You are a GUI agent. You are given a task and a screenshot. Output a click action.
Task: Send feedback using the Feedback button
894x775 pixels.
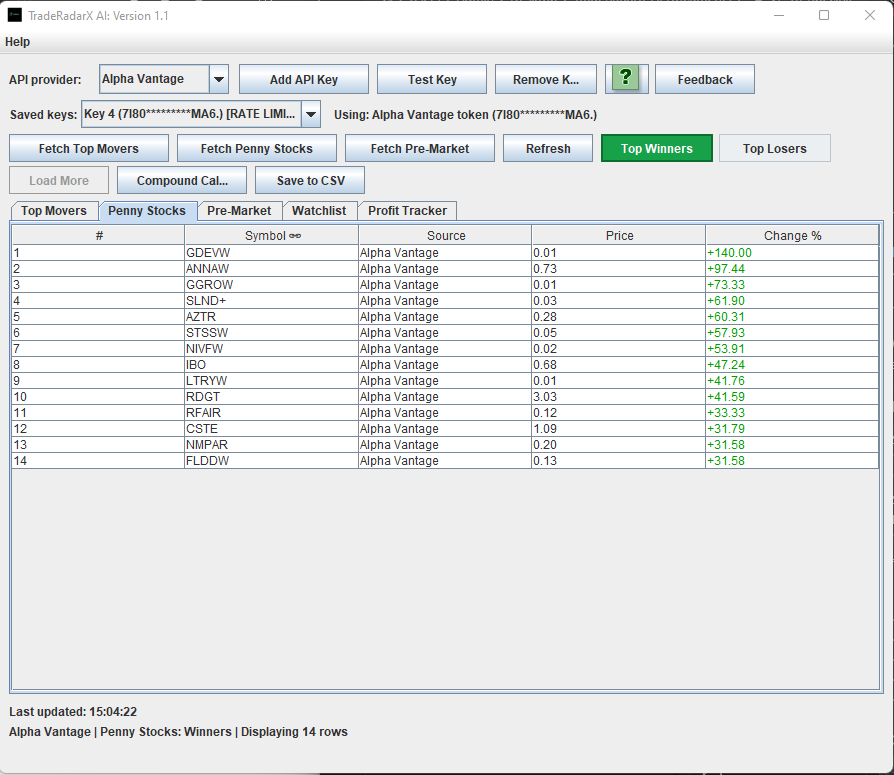point(704,79)
